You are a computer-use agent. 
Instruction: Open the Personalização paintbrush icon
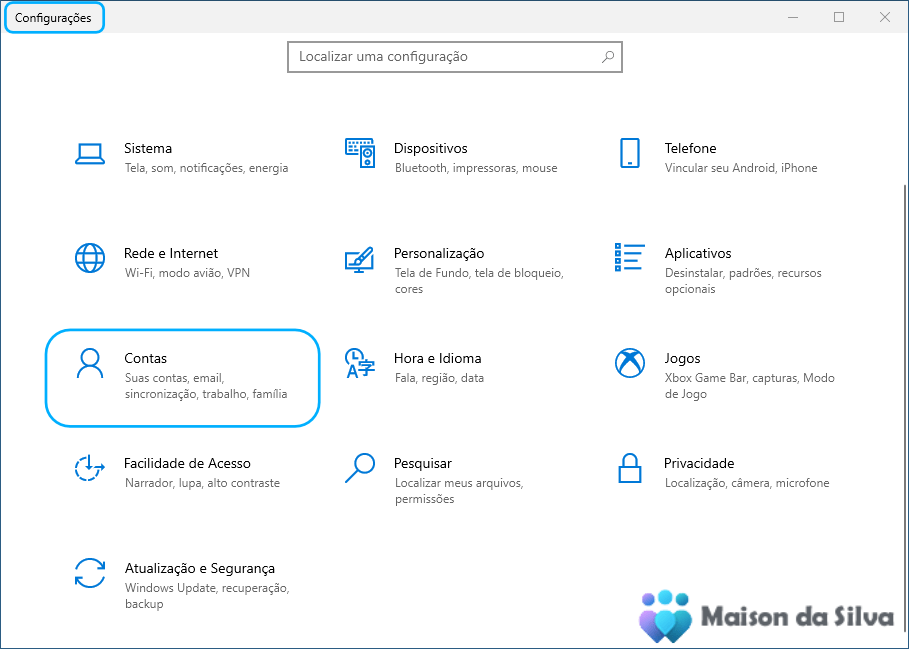click(x=359, y=259)
